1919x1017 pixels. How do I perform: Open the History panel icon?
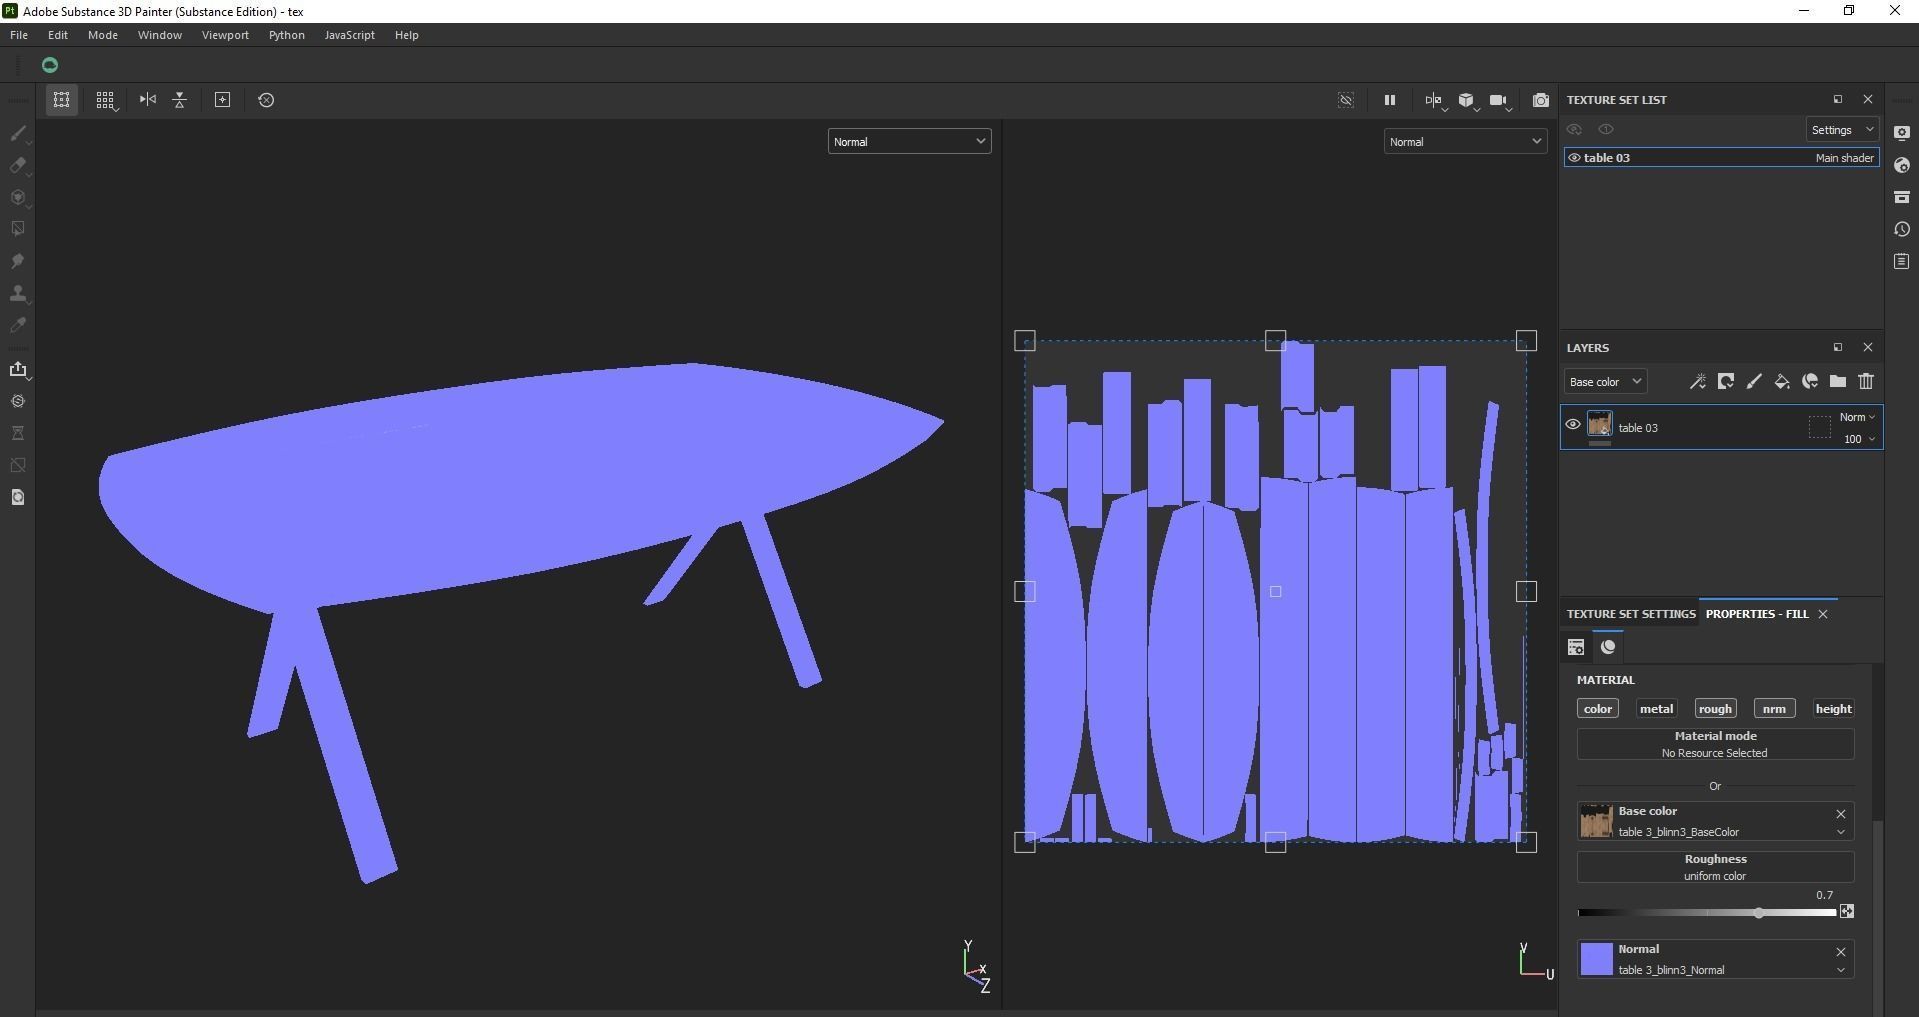tap(1902, 229)
